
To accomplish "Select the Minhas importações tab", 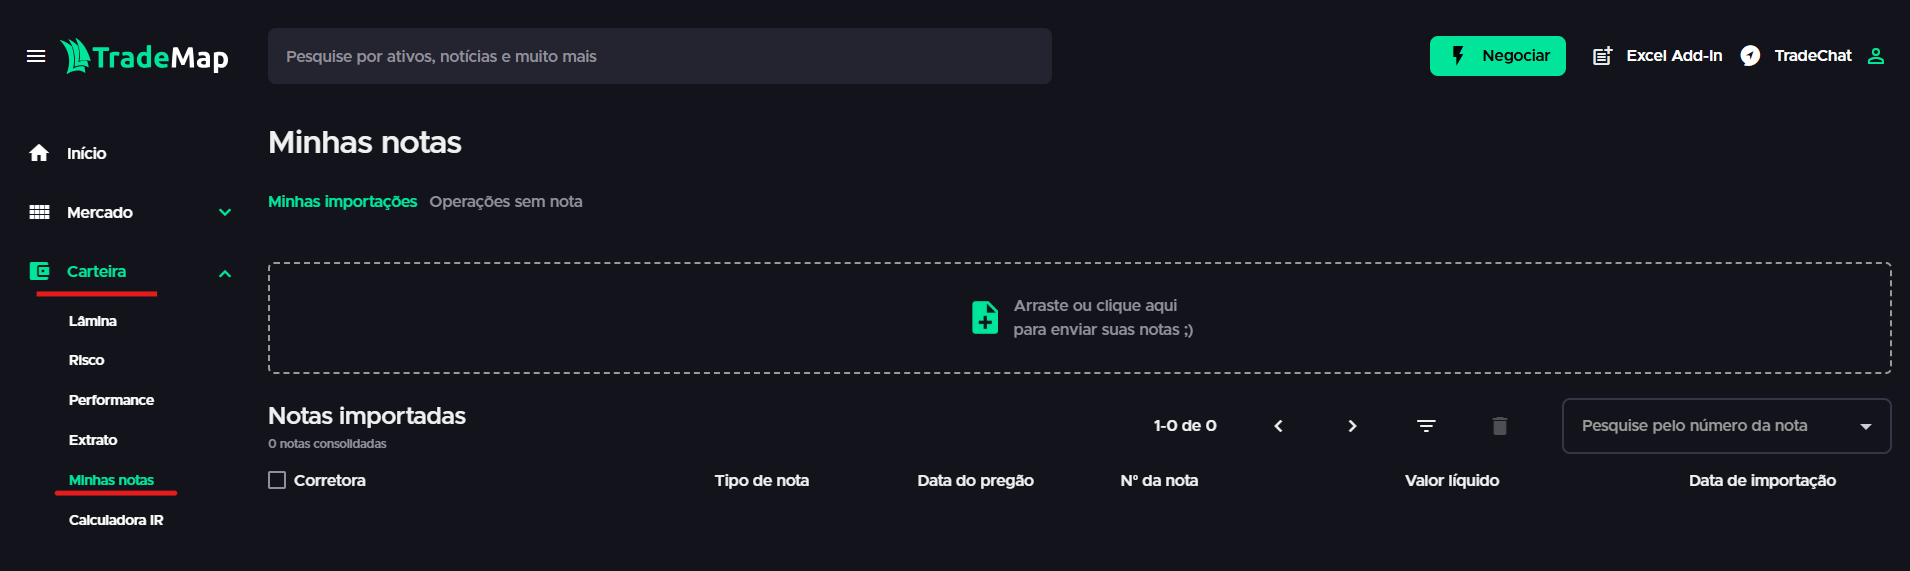I will (x=342, y=201).
